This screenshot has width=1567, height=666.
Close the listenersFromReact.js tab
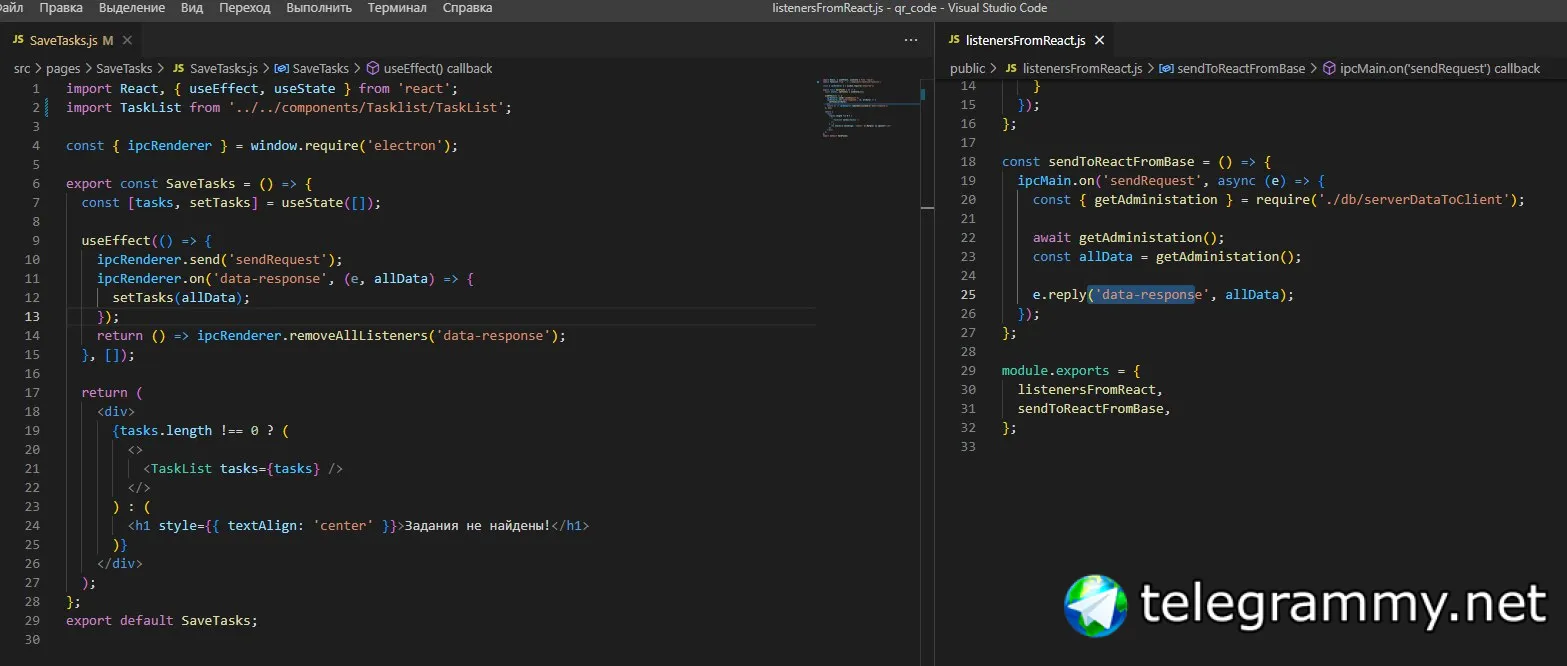[1100, 41]
